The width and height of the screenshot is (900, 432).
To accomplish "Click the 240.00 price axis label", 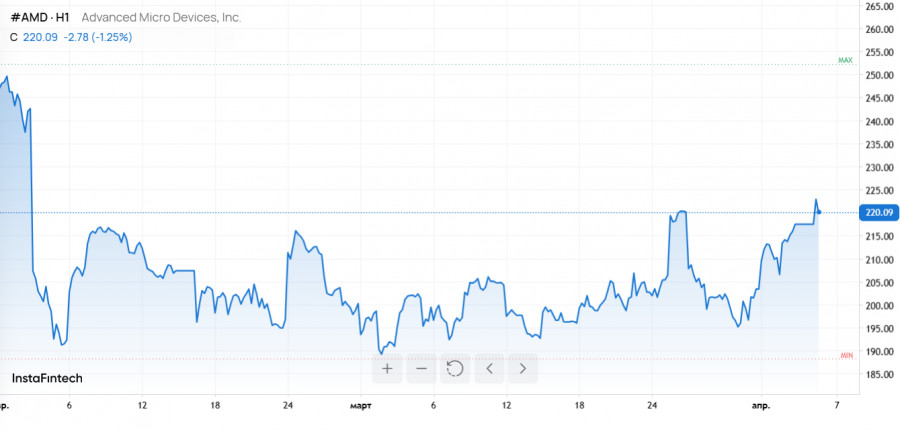I will tap(879, 122).
